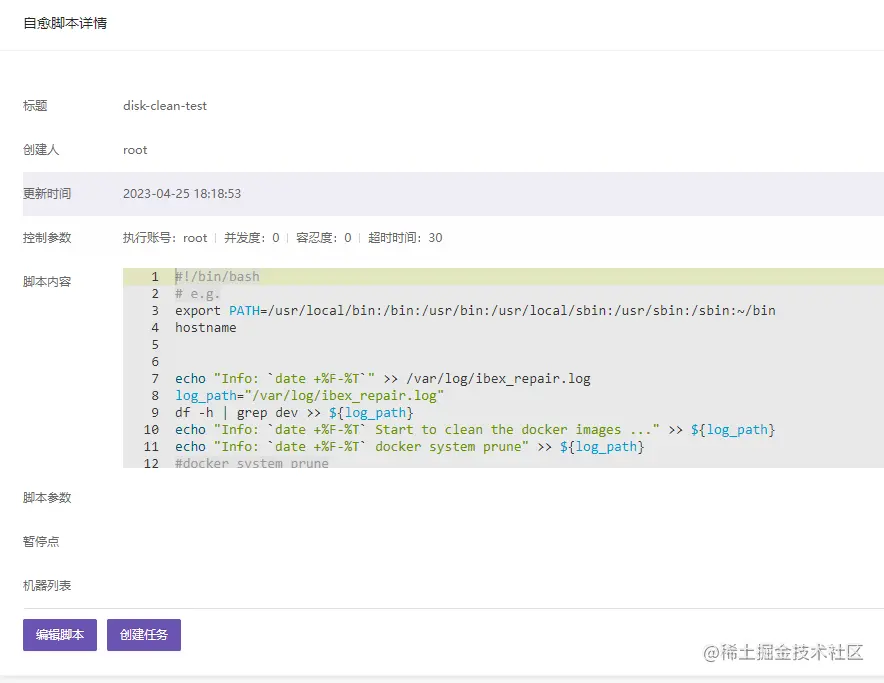
Task: Select the update time 2023-04-25 18:18:53
Action: coord(182,193)
